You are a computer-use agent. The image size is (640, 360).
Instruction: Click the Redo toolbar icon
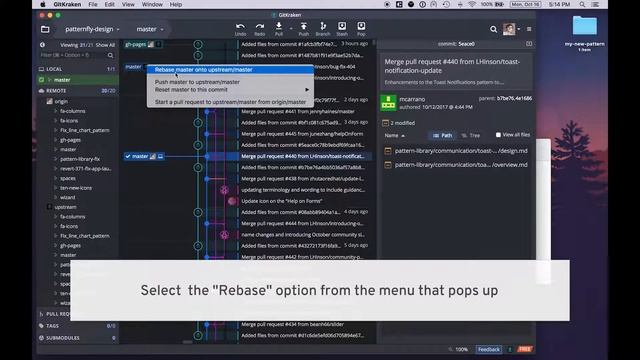260,29
